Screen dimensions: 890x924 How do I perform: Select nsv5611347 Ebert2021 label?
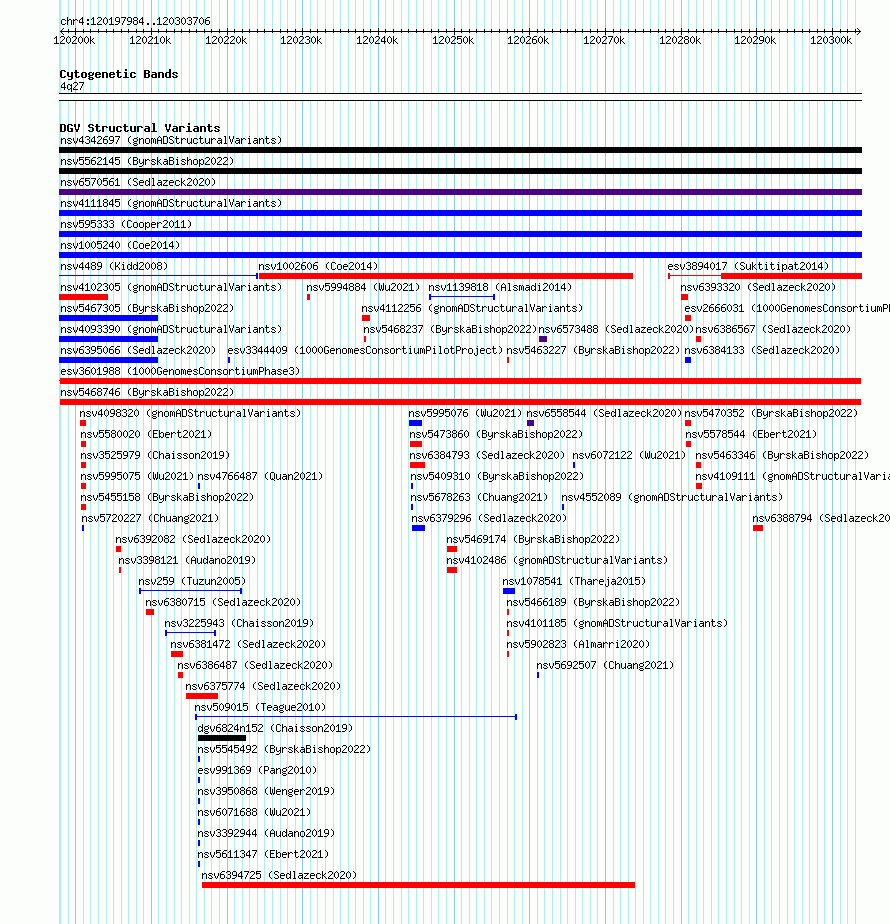tap(263, 854)
